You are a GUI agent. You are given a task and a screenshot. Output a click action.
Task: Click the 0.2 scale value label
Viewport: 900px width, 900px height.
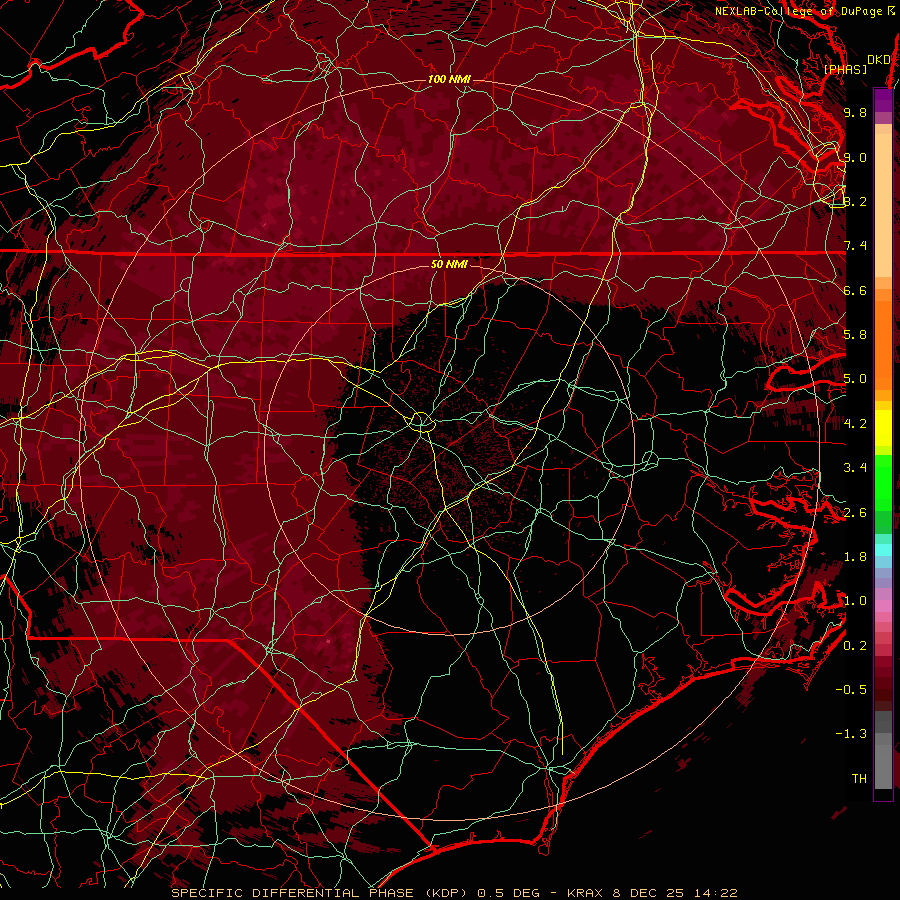(x=855, y=645)
